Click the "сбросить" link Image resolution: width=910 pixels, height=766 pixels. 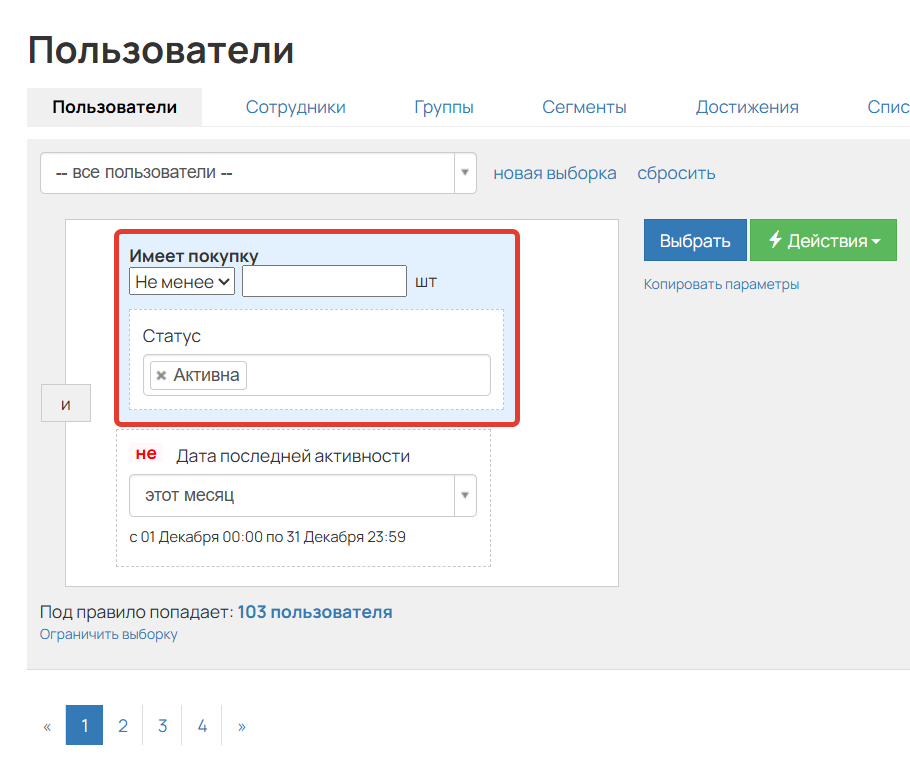pos(676,173)
